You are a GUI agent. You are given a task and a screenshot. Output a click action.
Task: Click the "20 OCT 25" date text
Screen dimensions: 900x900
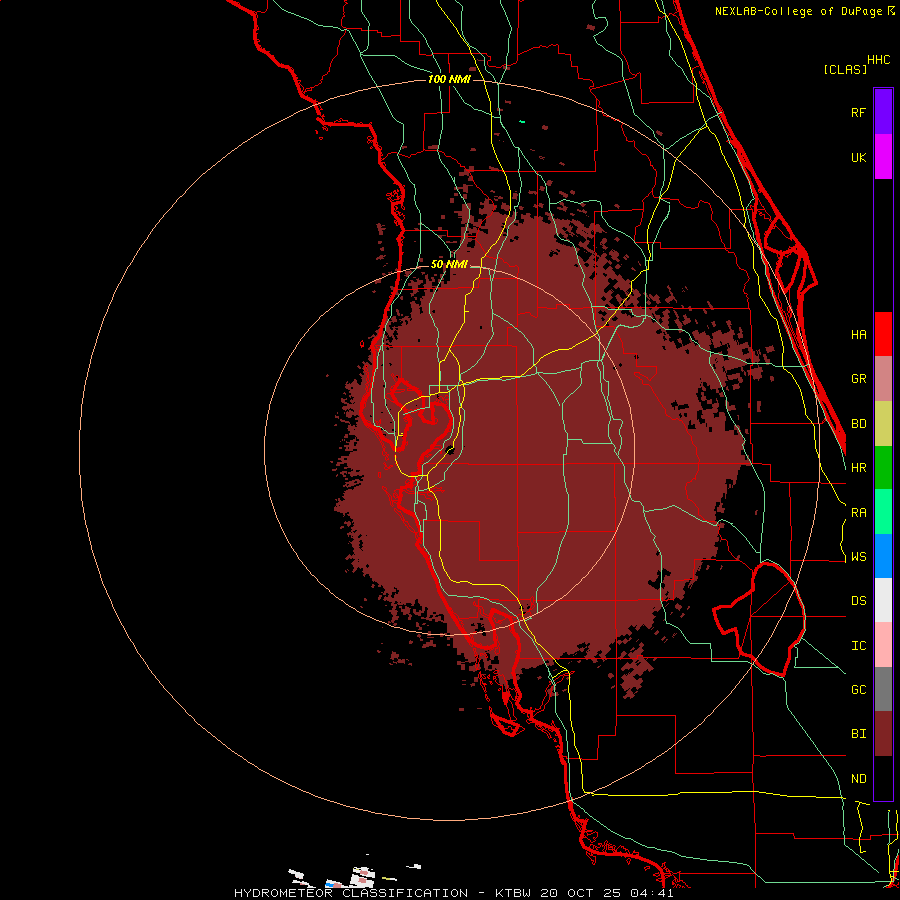pos(584,893)
